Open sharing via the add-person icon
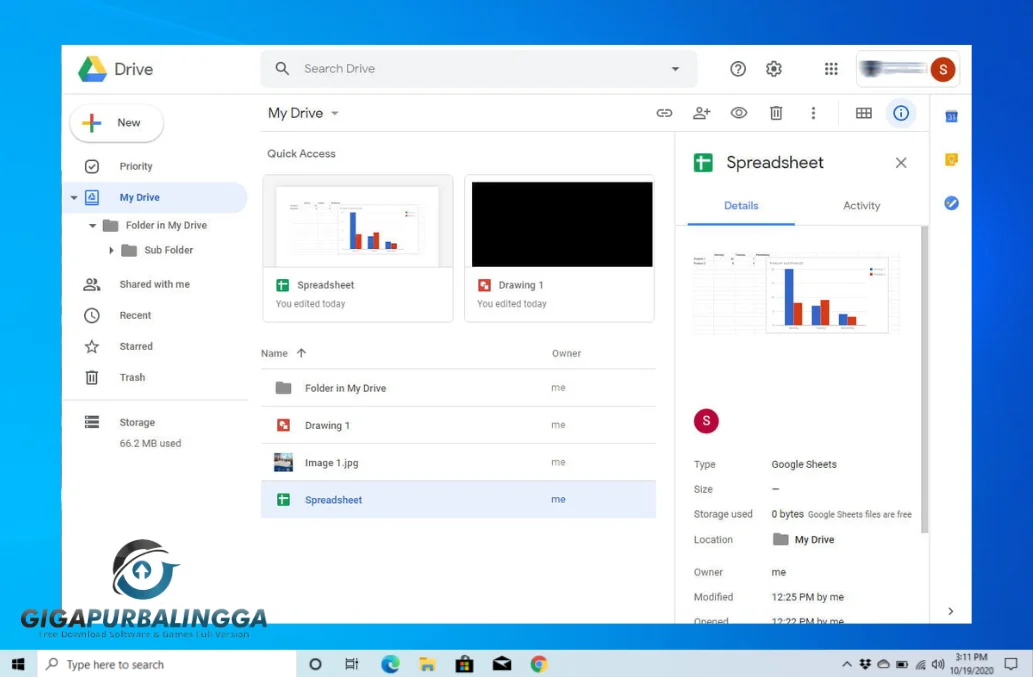1033x677 pixels. [701, 113]
